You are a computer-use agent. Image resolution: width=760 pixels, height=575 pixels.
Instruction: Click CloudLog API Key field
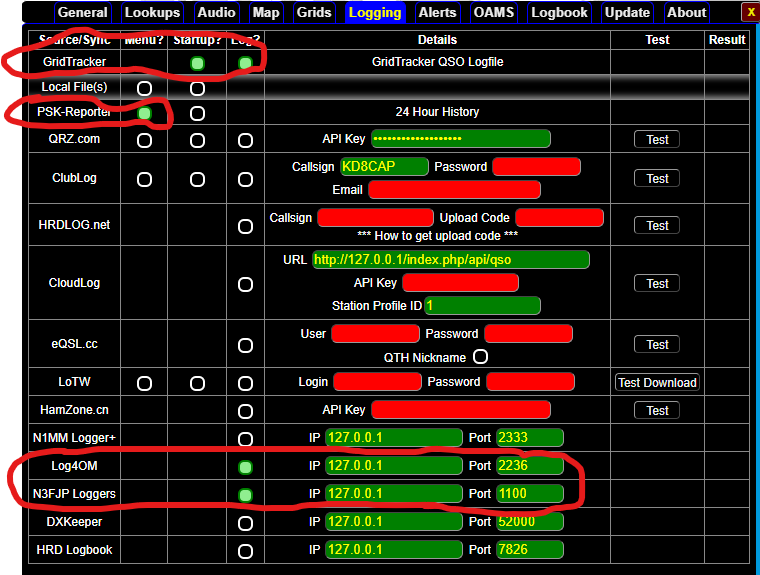460,283
